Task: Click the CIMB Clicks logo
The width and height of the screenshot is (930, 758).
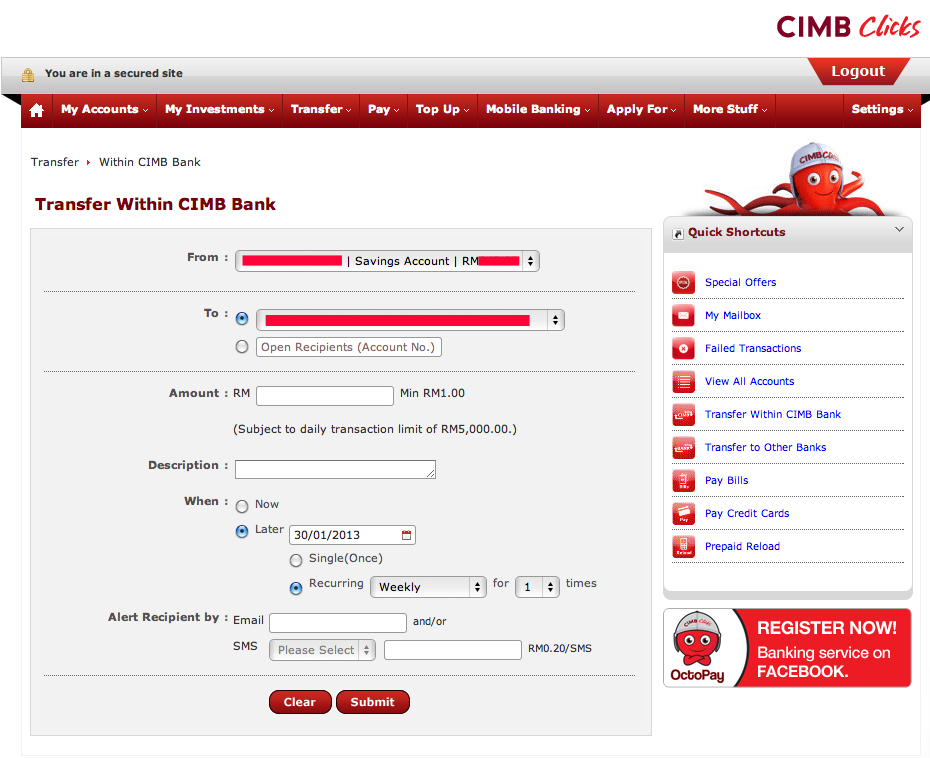Action: (x=848, y=27)
